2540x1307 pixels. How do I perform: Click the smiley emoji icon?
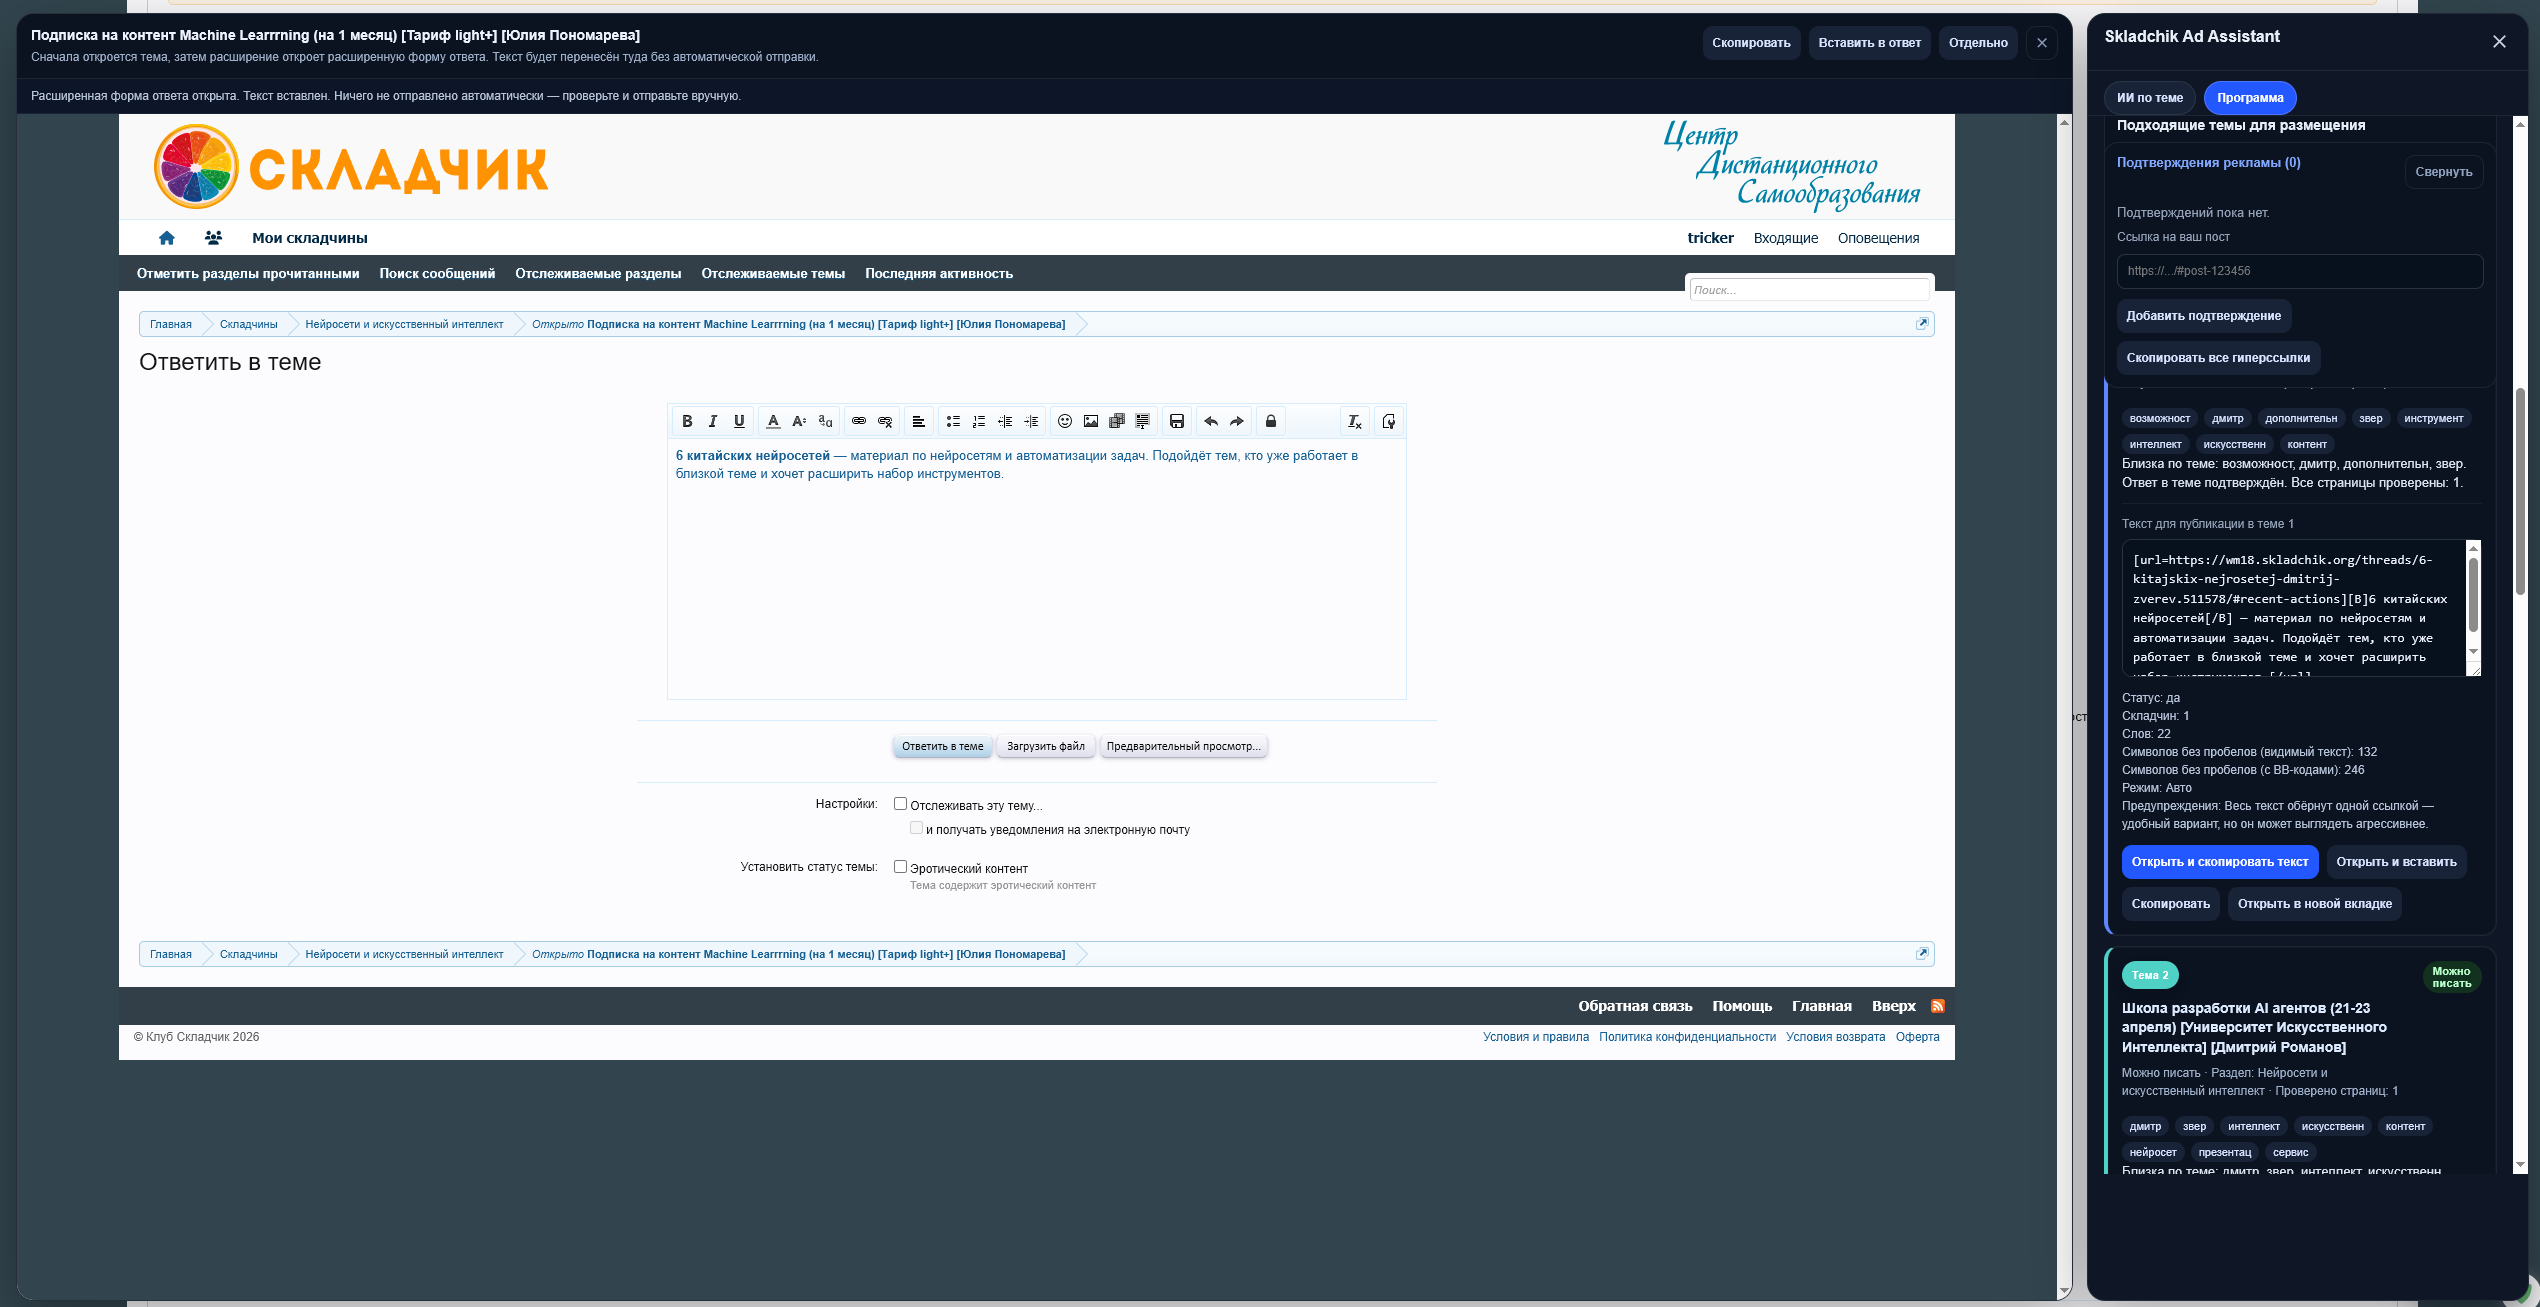1065,421
